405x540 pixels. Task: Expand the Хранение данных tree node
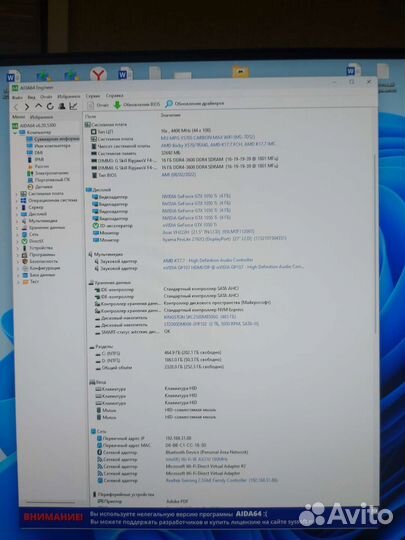(18, 228)
